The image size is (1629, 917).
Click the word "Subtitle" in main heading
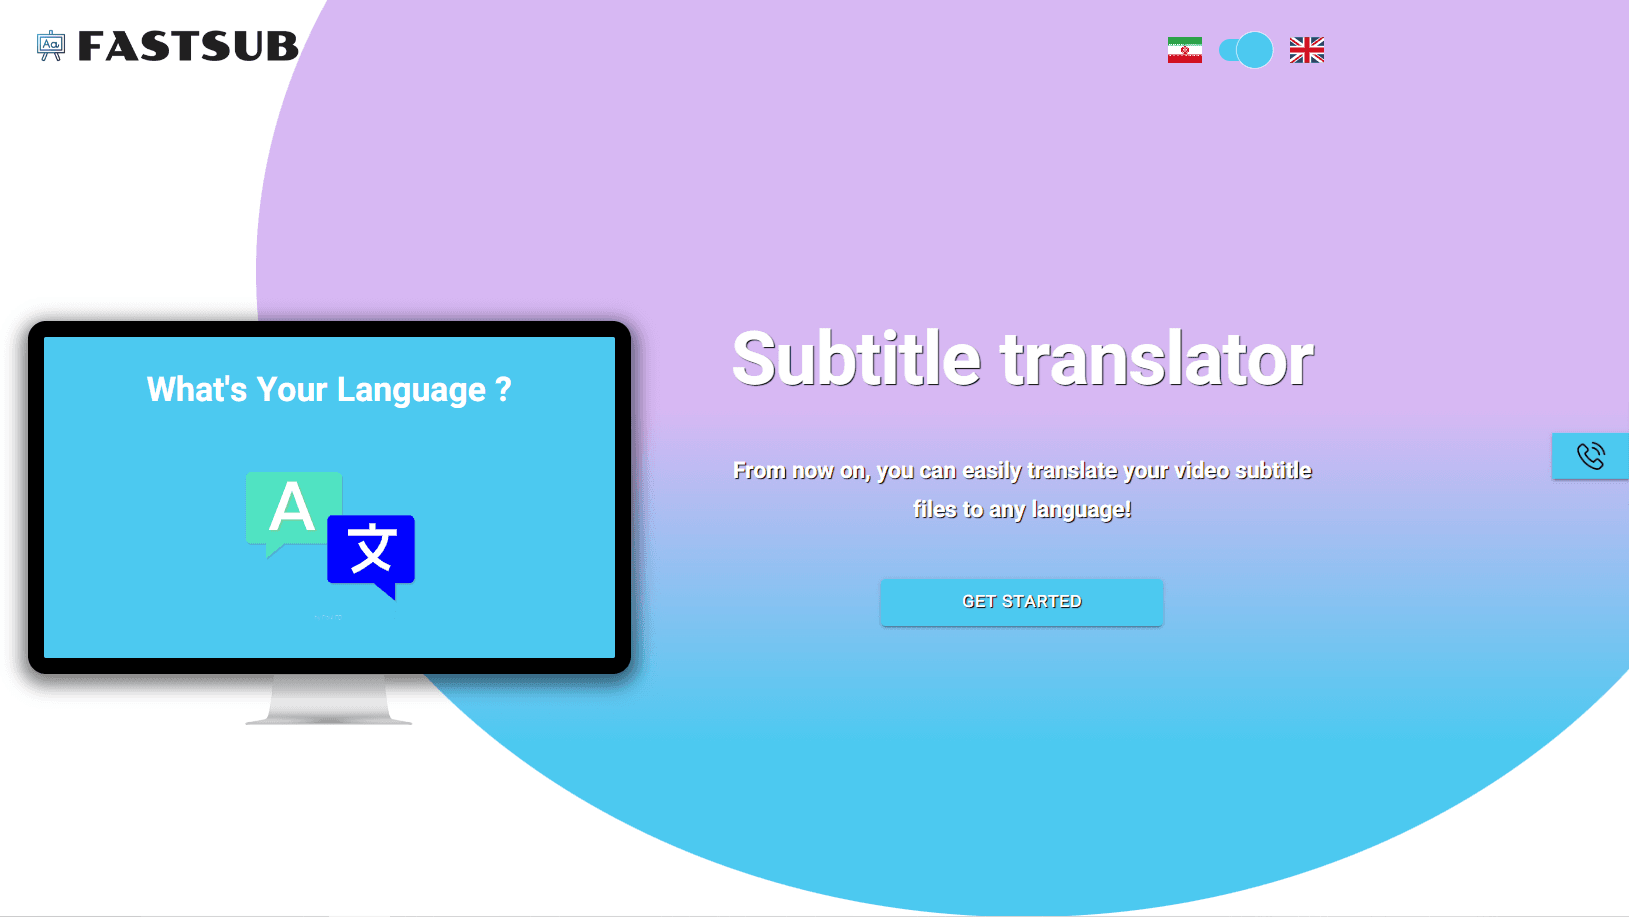pyautogui.click(x=856, y=359)
